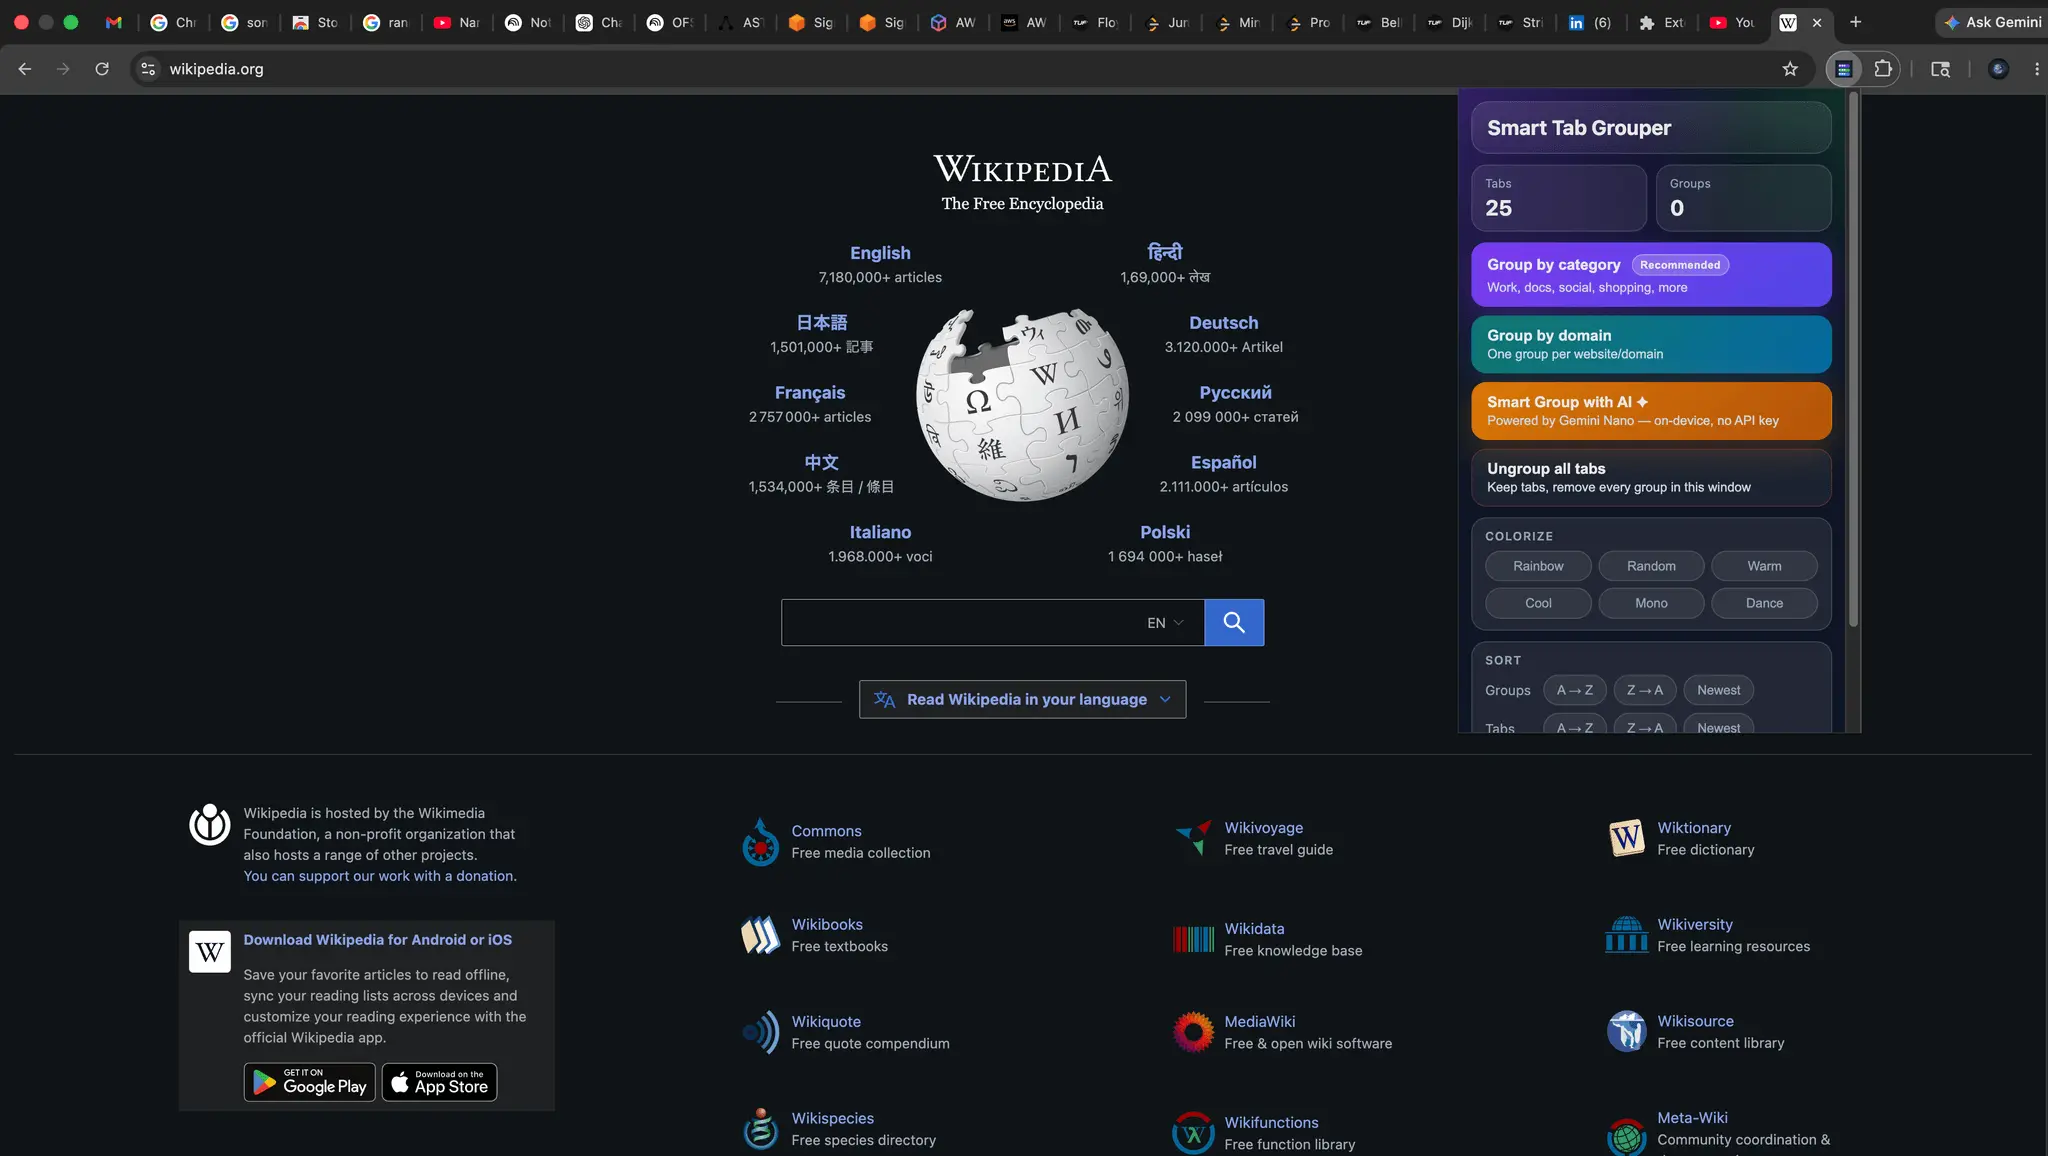Open the tab search icon in toolbar

click(x=1940, y=69)
